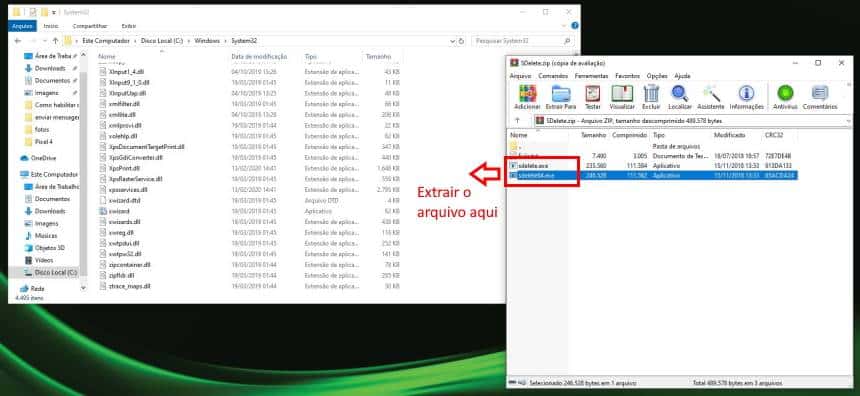Click Explorer sidebar scrollbar down arrow
This screenshot has height=396, width=860.
83,287
